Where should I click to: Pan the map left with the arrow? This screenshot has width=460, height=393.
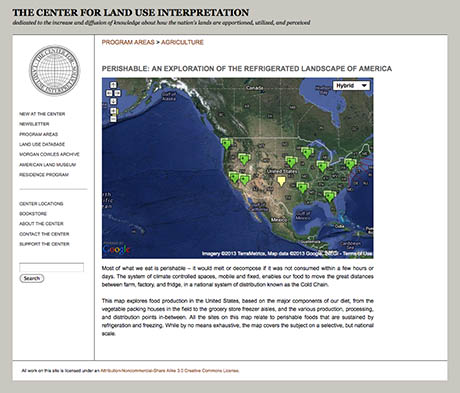tap(109, 93)
